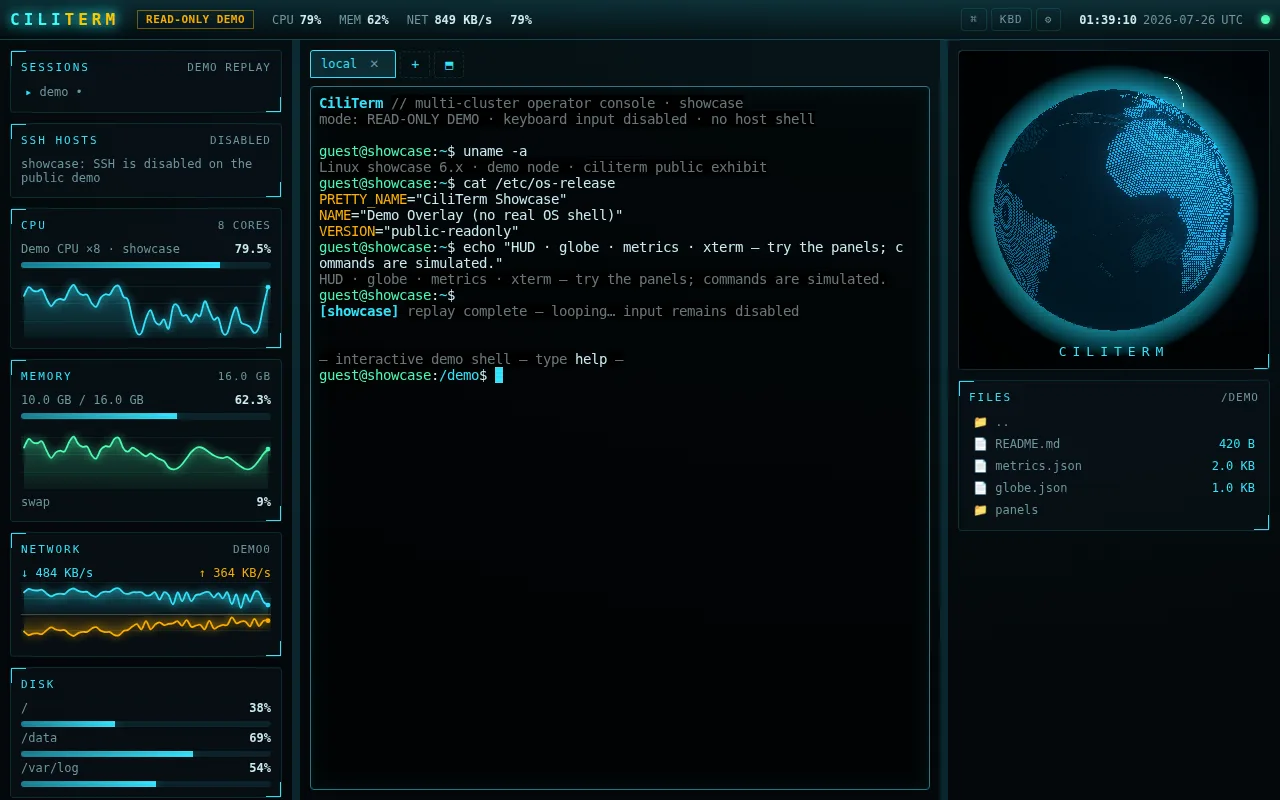Select globe.json file name
Viewport: 1280px width, 800px height.
click(x=1031, y=488)
